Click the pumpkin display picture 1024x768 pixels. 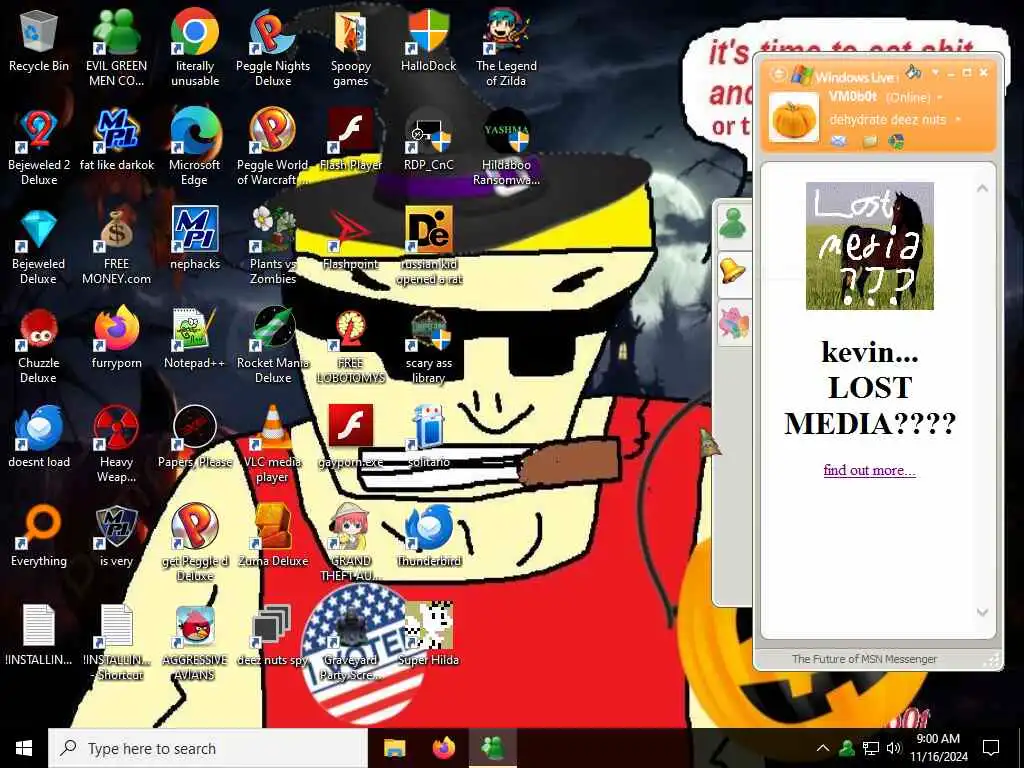793,118
